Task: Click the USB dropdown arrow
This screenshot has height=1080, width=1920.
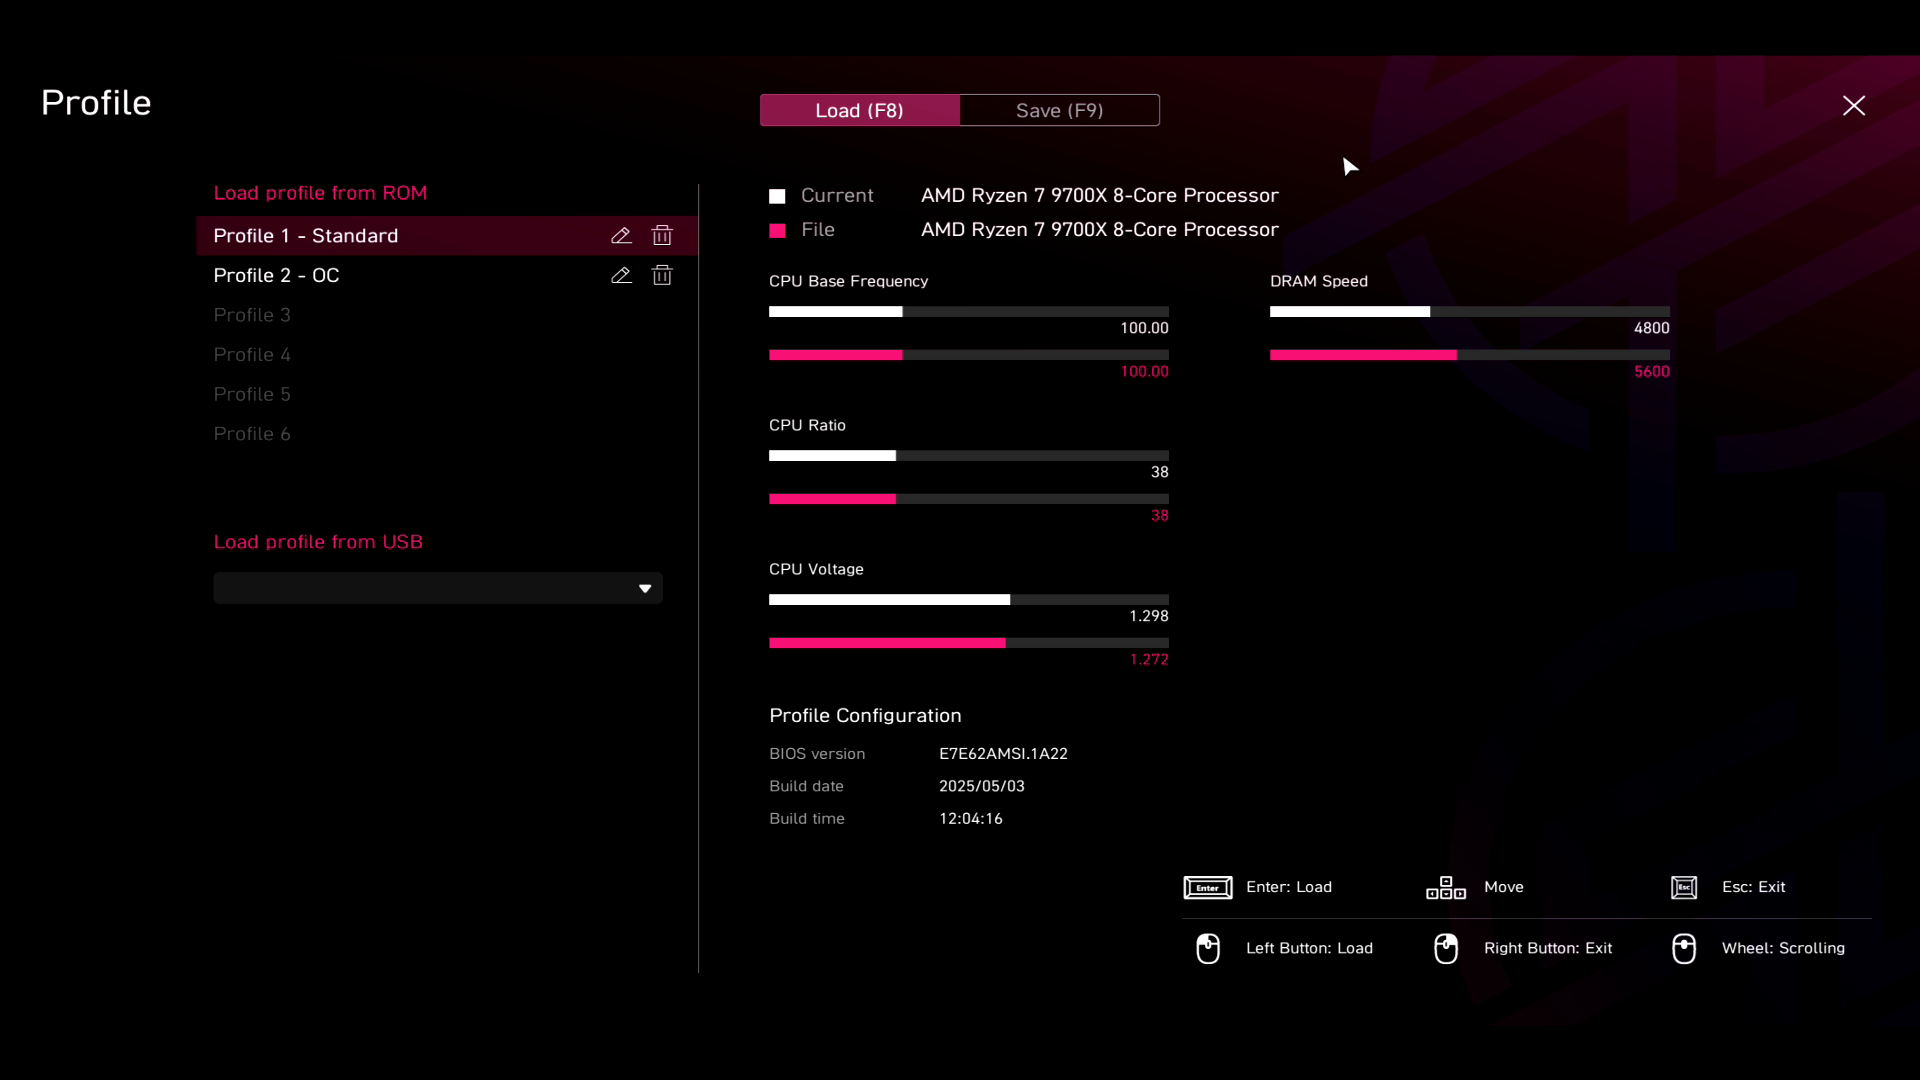Action: [x=645, y=588]
